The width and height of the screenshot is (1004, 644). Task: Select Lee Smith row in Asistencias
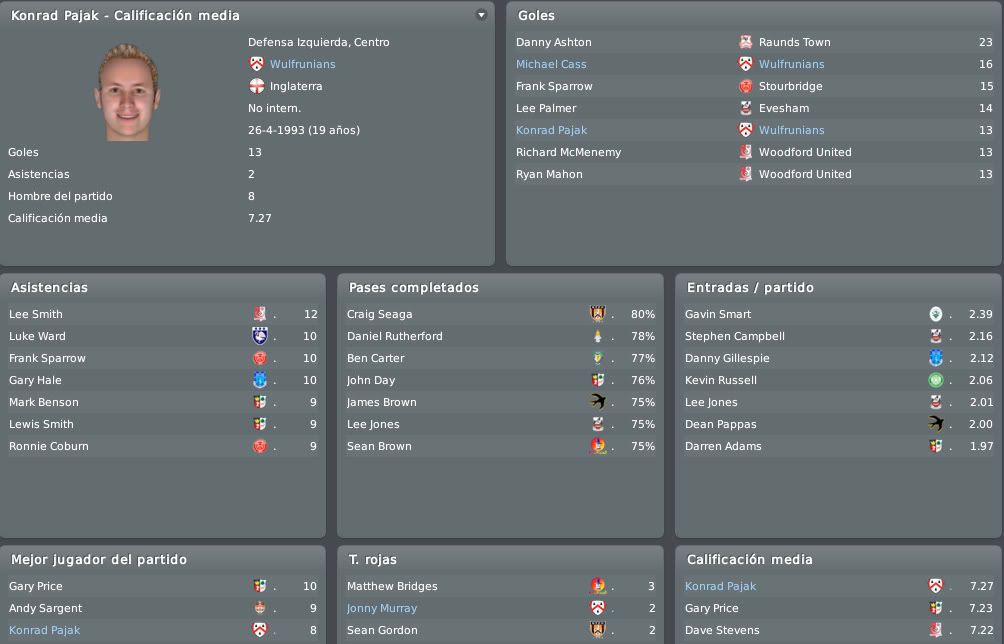tap(163, 314)
